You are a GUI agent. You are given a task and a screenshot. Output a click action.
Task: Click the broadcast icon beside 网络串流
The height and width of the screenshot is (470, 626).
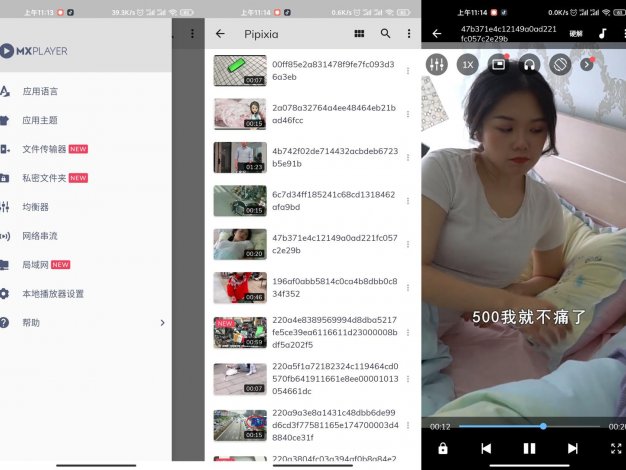click(5, 236)
